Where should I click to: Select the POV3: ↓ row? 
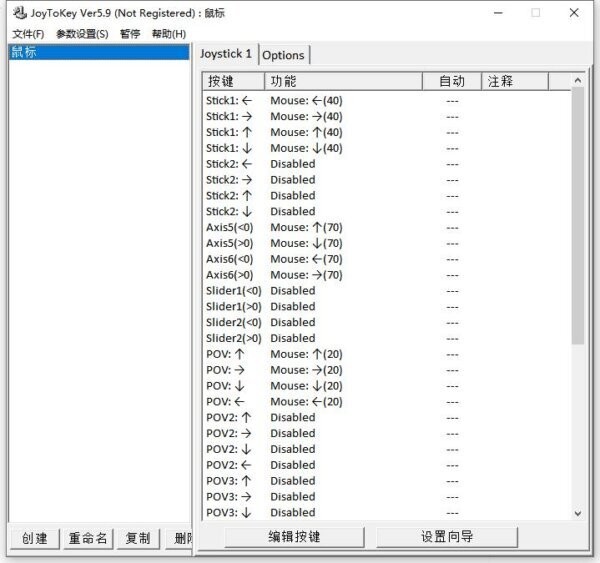(386, 513)
